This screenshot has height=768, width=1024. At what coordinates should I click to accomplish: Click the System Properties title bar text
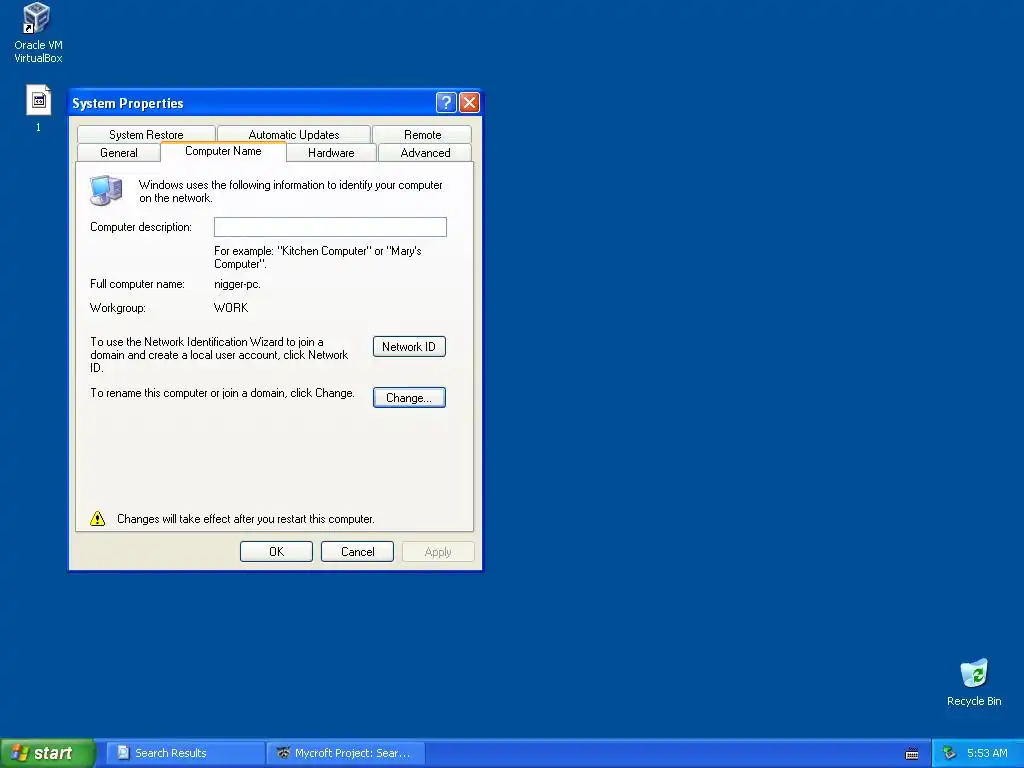tap(128, 103)
